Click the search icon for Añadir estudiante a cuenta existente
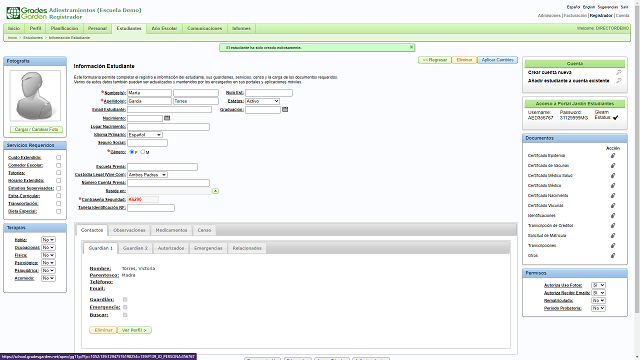Viewport: 640px width, 360px height. pos(619,81)
